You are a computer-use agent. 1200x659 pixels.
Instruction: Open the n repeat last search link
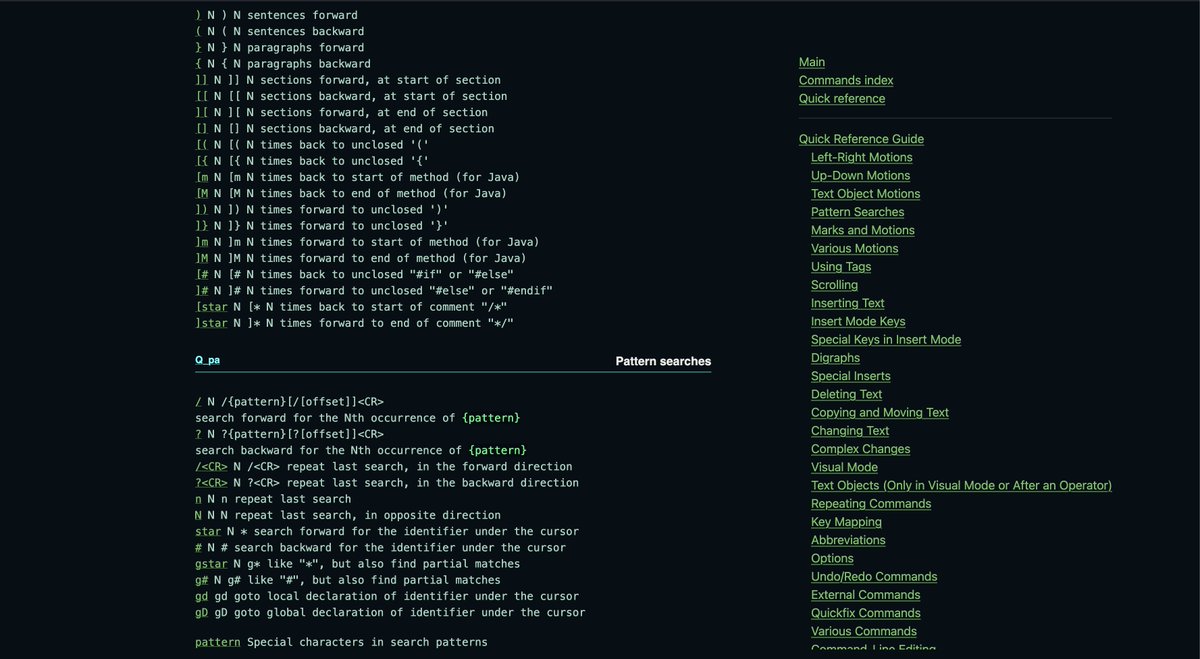click(198, 499)
